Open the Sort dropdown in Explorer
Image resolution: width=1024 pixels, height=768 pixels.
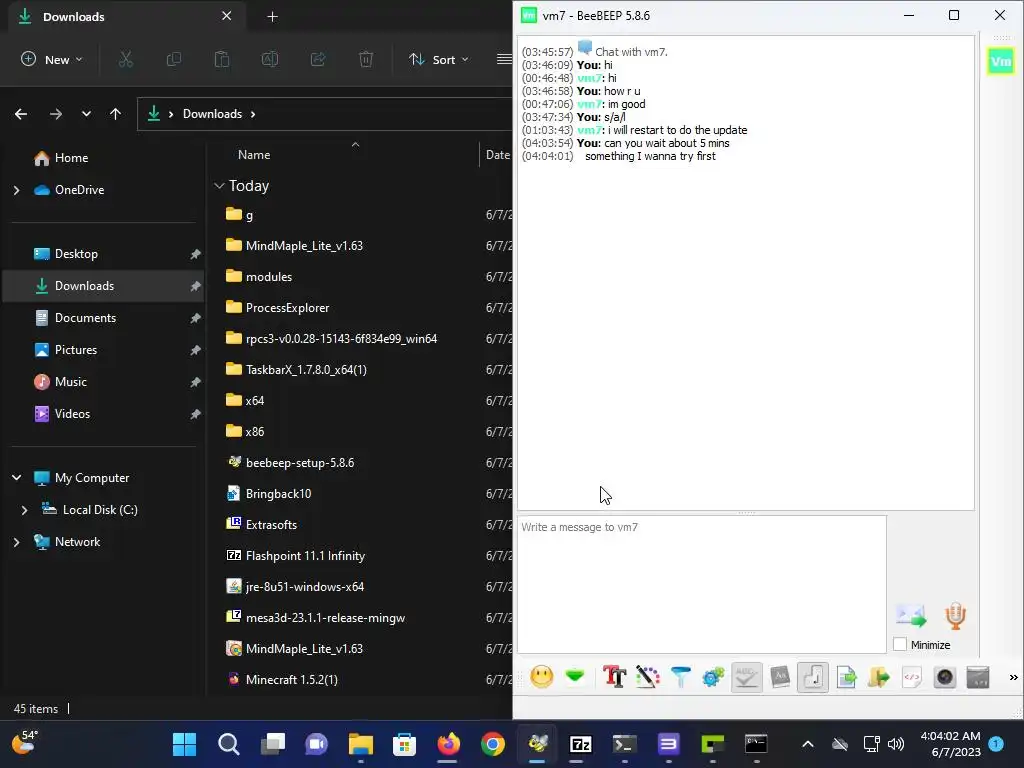(x=439, y=59)
